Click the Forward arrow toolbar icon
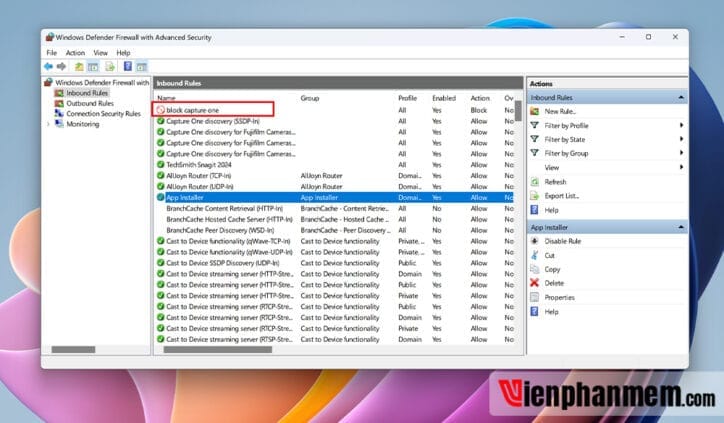Screen dimensions: 724x423 click(61, 66)
